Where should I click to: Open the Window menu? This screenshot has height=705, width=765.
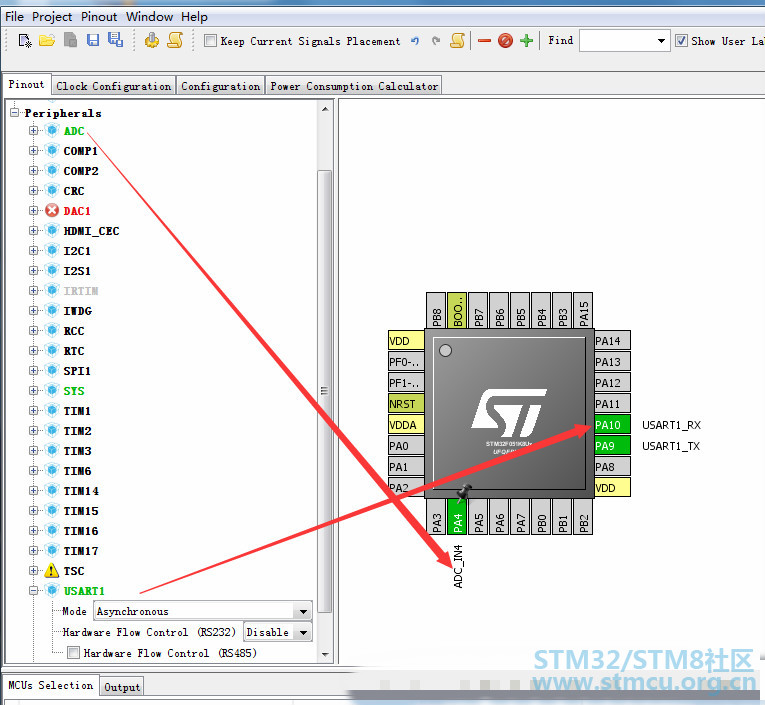click(x=149, y=17)
